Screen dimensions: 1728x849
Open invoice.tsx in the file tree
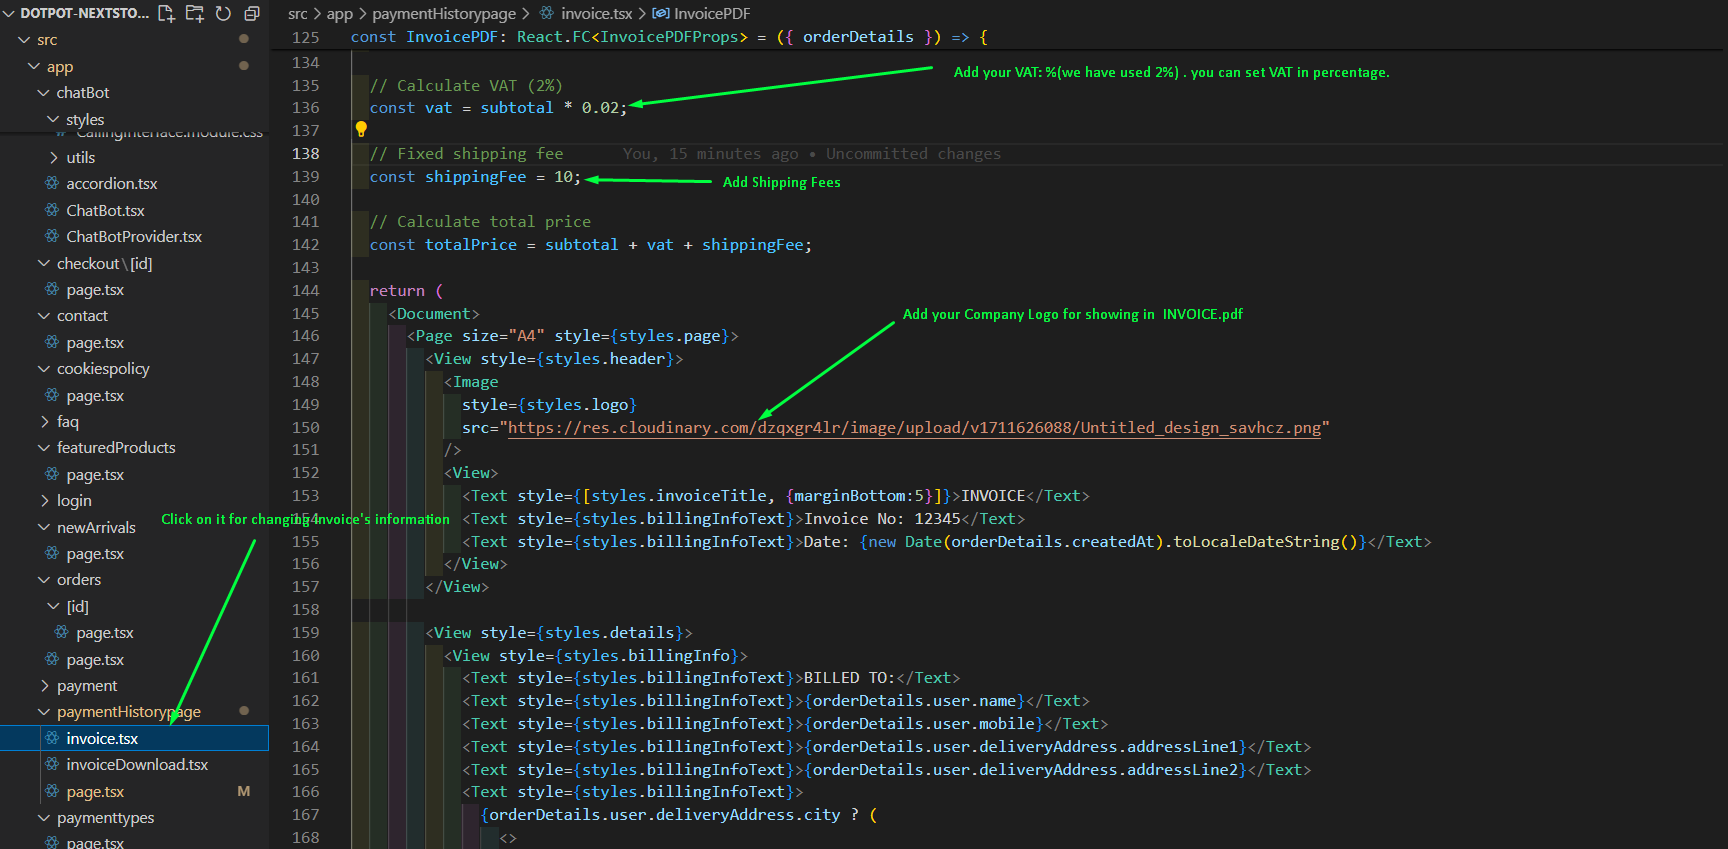134,738
